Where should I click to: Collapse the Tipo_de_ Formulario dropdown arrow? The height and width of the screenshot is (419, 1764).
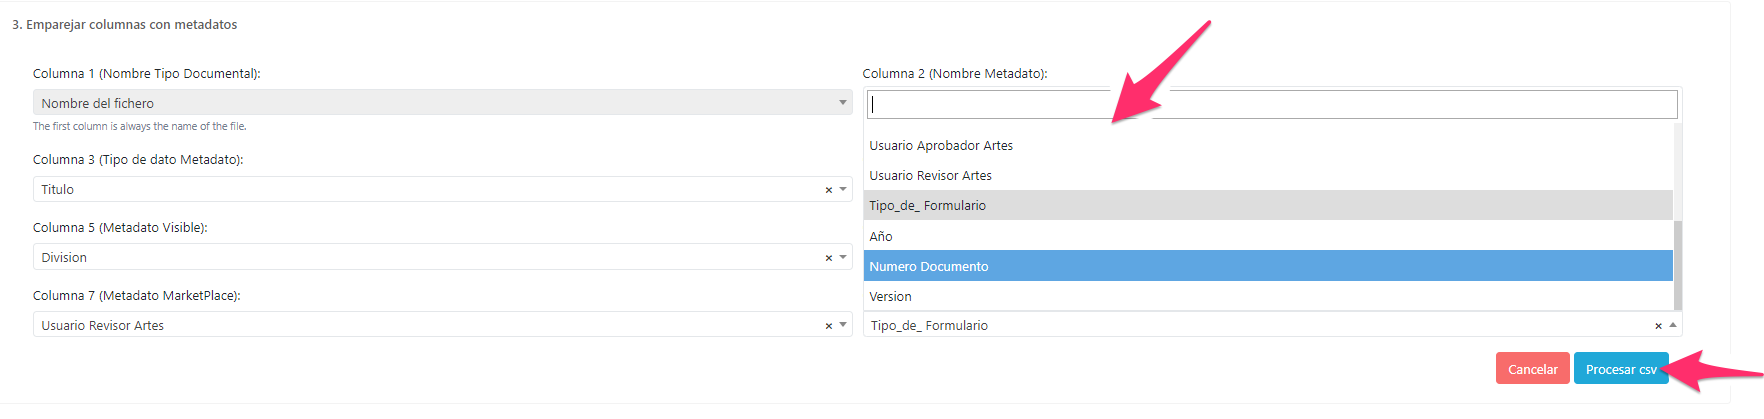click(1672, 325)
